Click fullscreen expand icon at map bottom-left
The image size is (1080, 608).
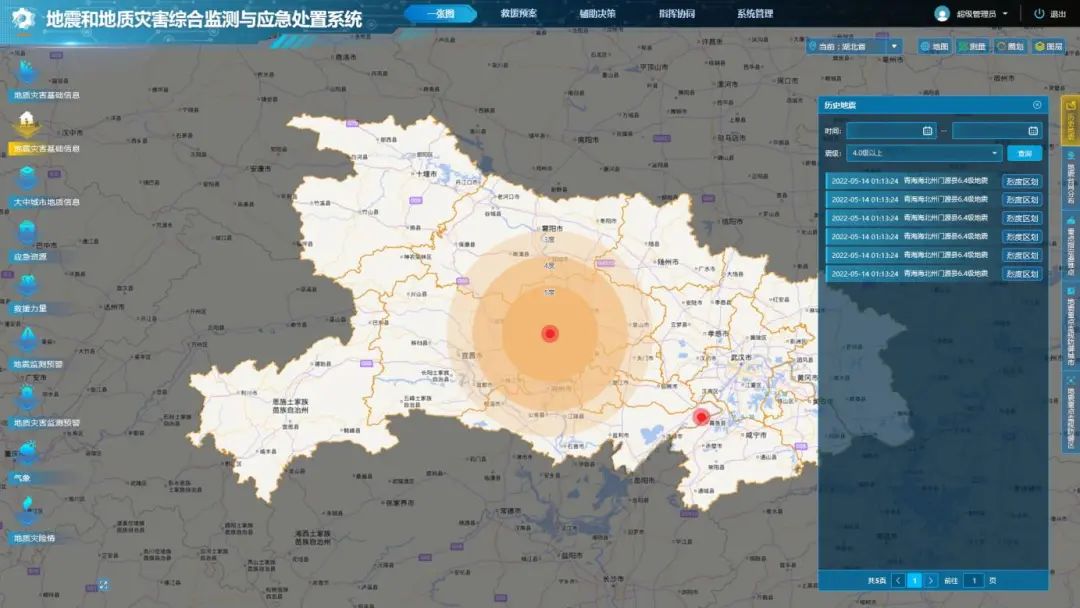(x=103, y=585)
